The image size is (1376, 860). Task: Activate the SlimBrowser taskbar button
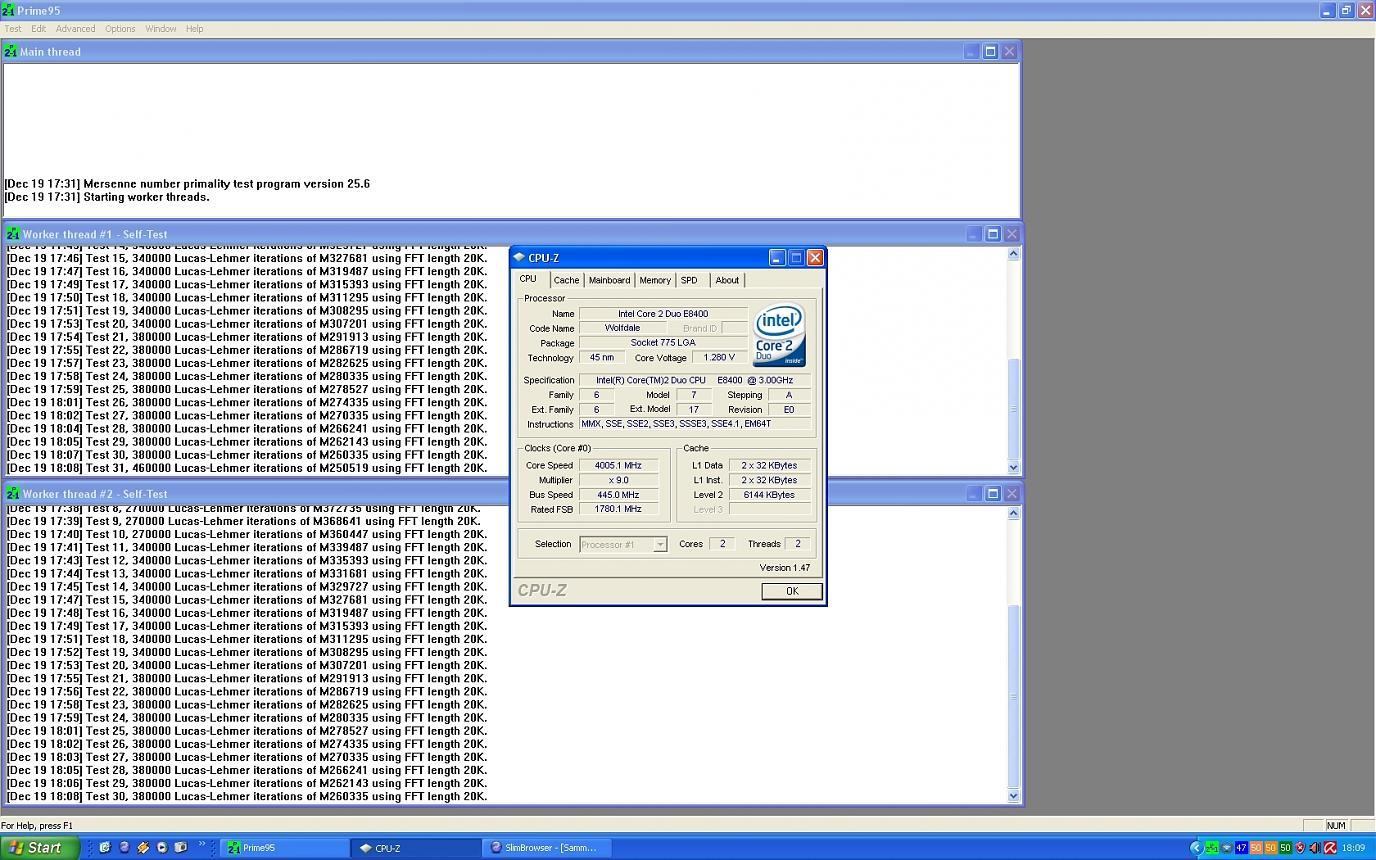click(549, 848)
